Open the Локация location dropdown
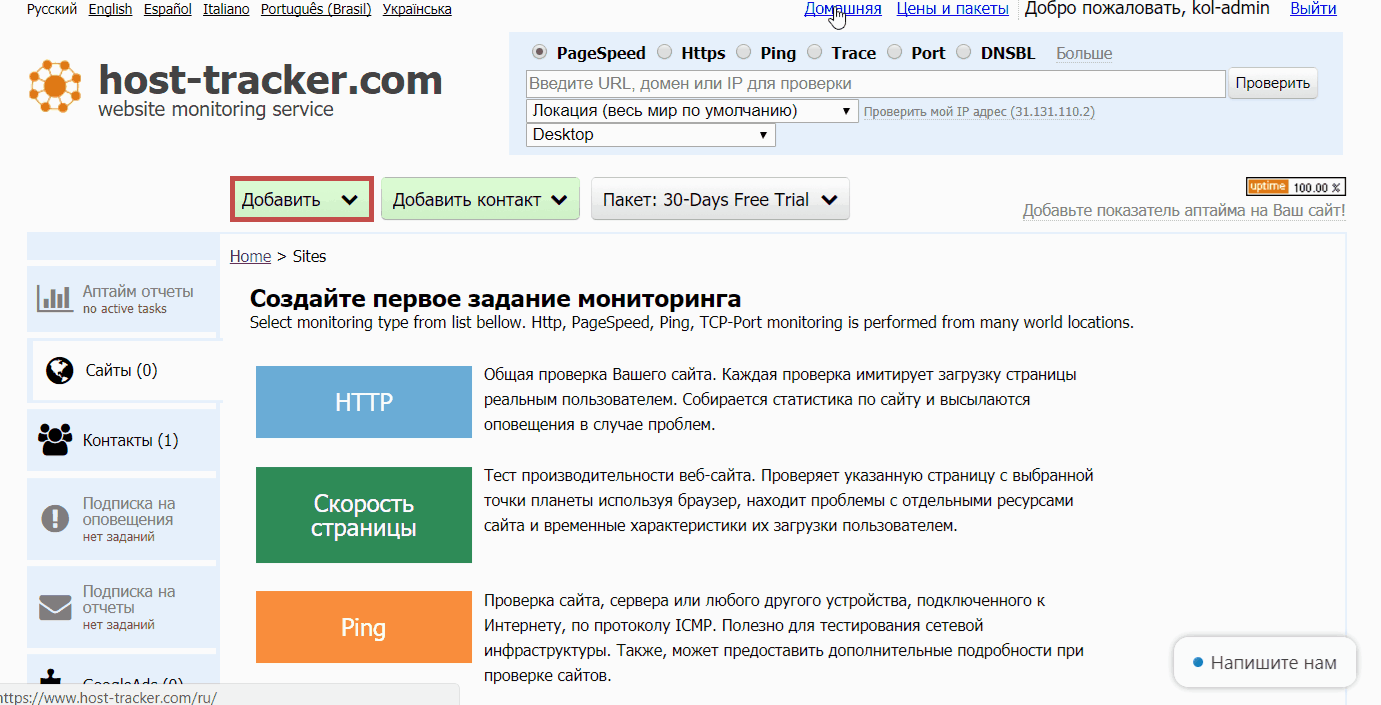The height and width of the screenshot is (705, 1381). click(x=692, y=110)
